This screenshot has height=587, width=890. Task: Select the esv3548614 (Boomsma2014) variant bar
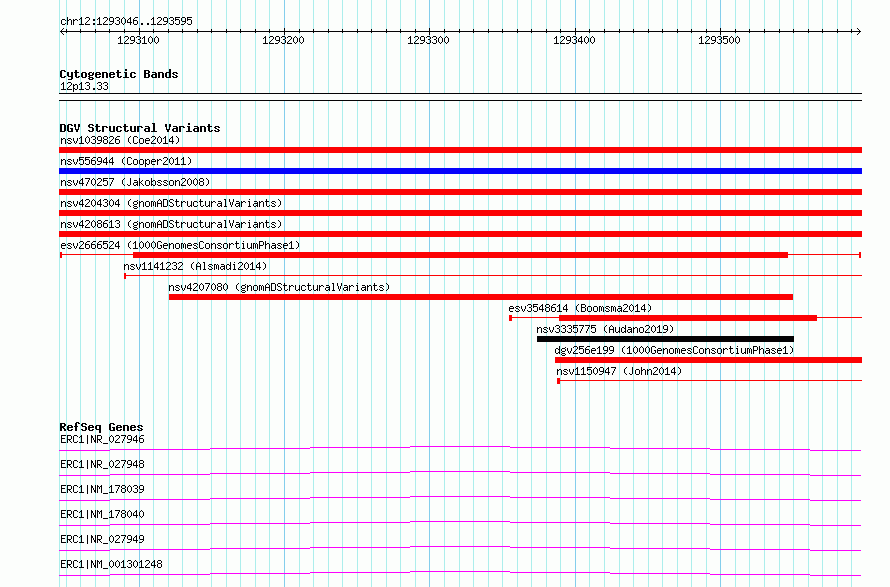686,318
